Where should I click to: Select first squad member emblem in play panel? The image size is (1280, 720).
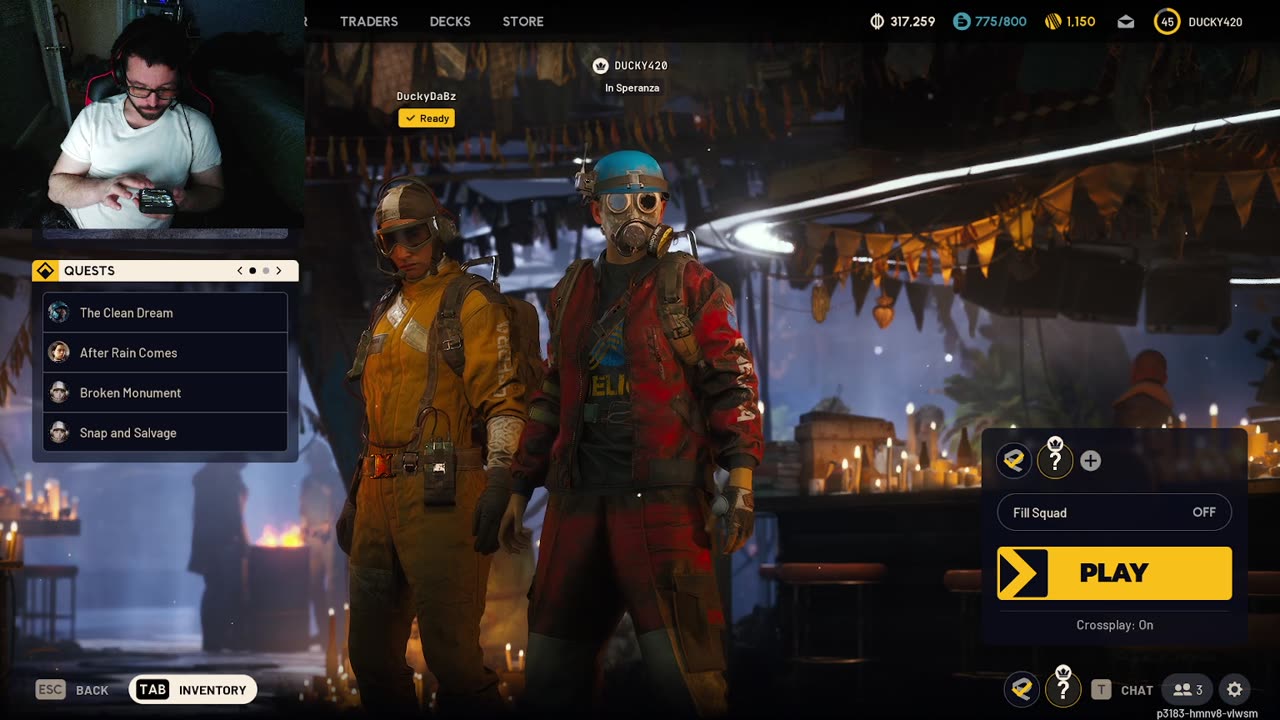click(x=1014, y=460)
